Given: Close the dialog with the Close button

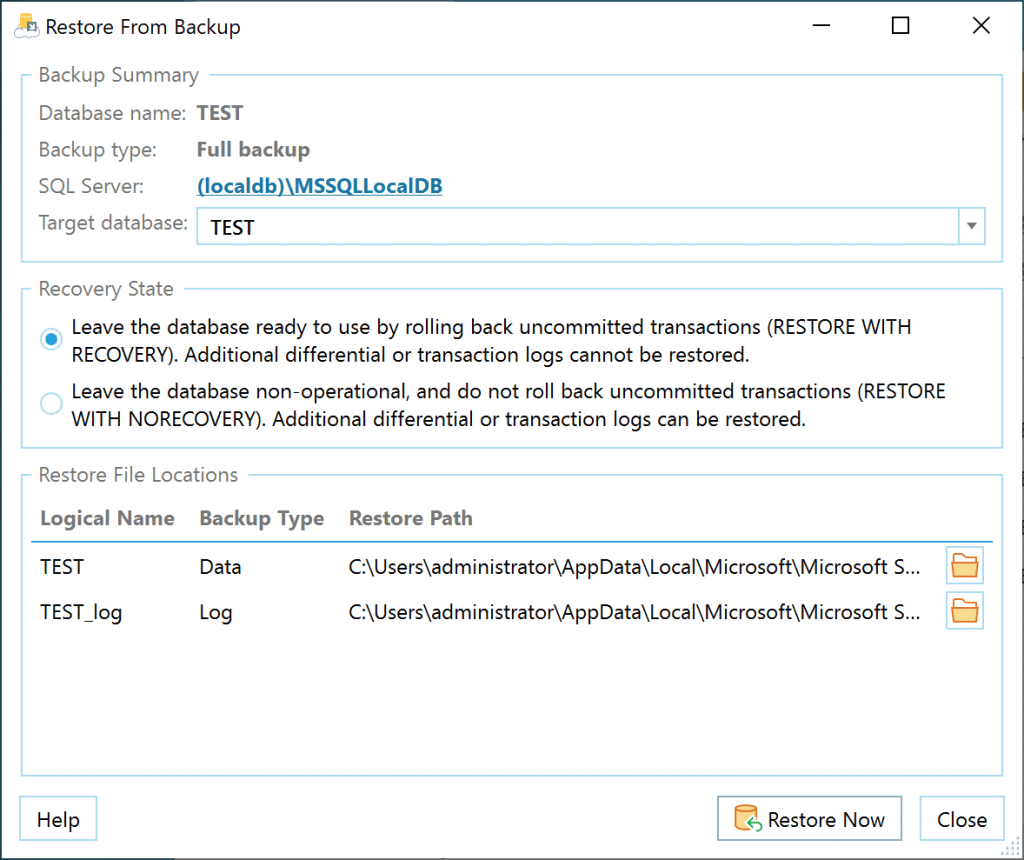Looking at the screenshot, I should coord(961,818).
